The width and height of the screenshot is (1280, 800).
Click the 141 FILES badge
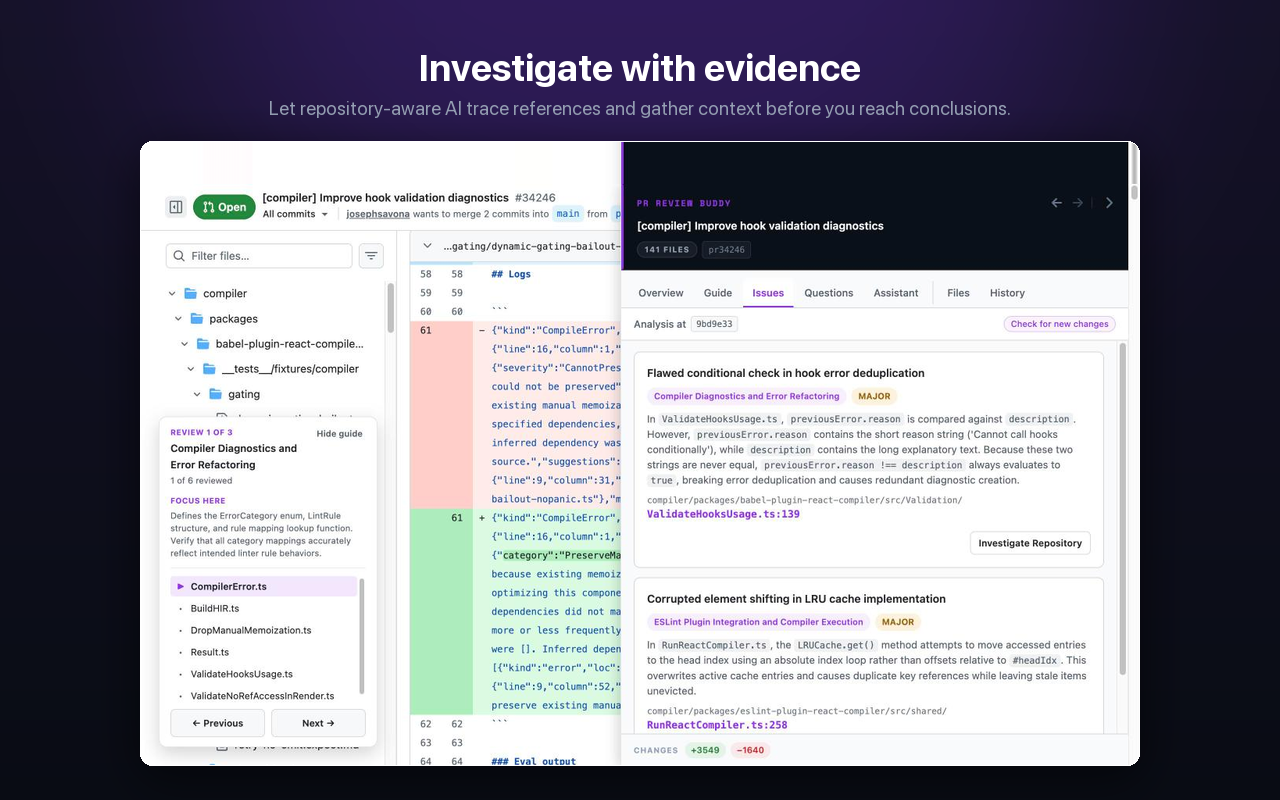coord(667,250)
